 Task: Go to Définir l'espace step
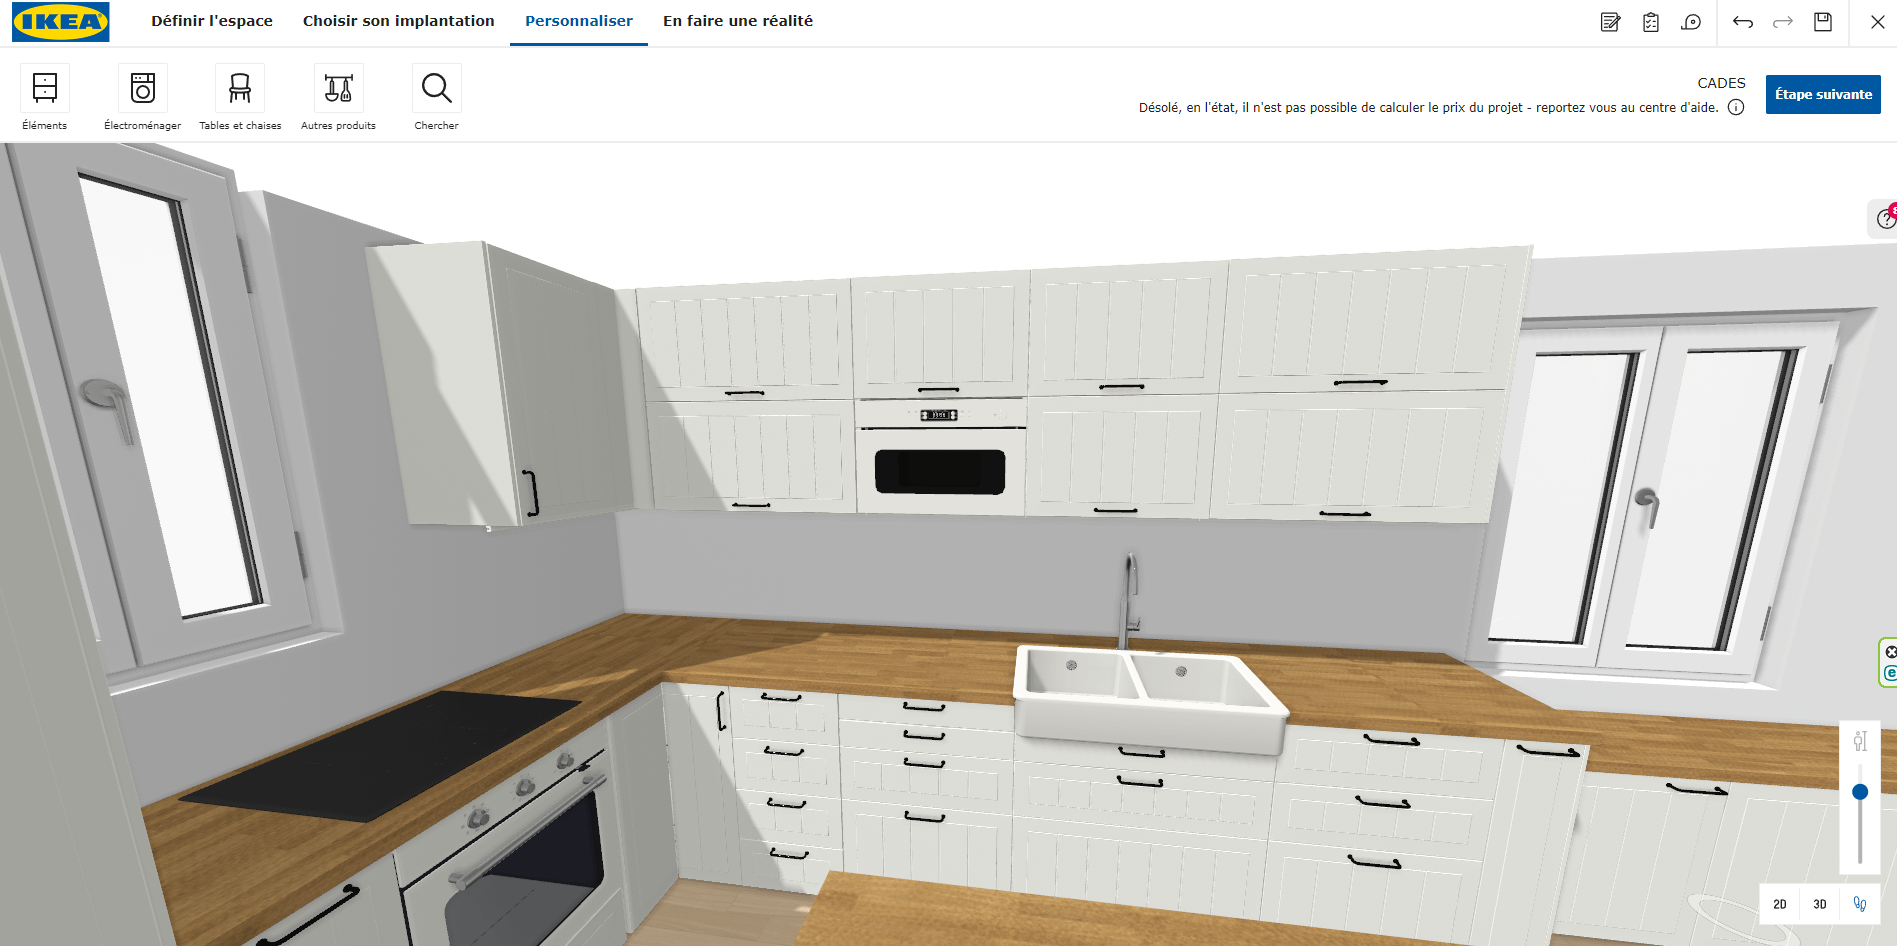[x=212, y=21]
